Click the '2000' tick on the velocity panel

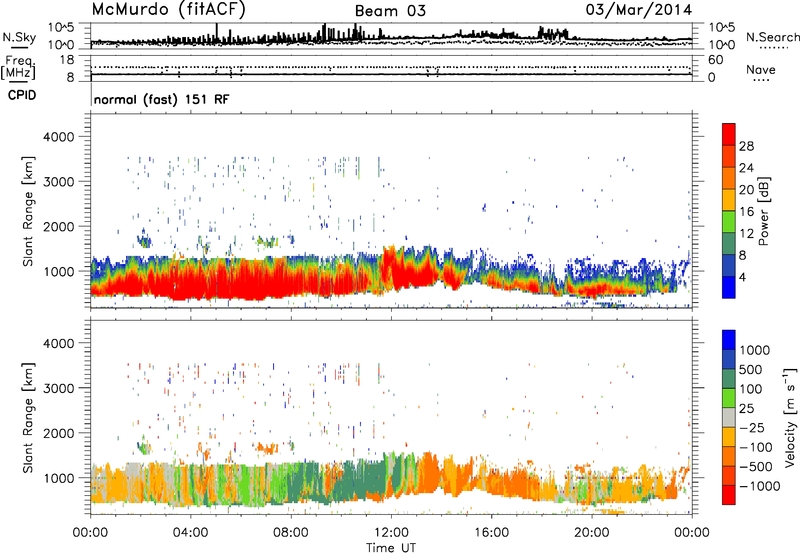coord(58,433)
